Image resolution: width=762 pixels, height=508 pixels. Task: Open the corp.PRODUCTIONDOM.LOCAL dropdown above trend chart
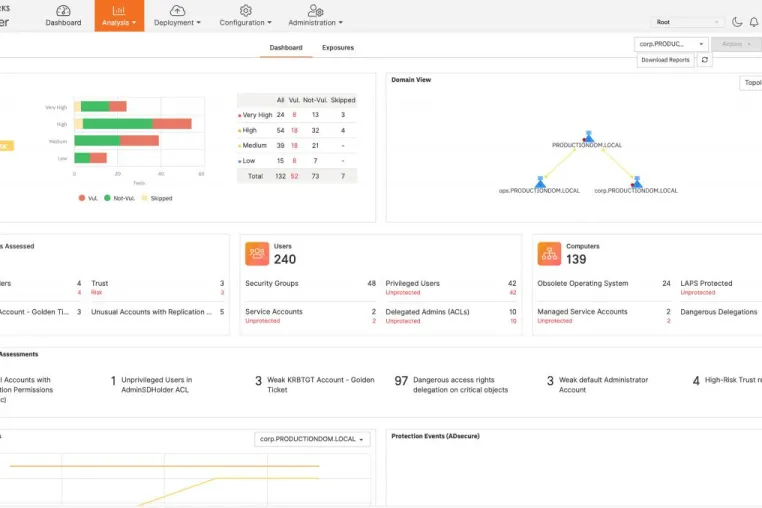[x=312, y=439]
